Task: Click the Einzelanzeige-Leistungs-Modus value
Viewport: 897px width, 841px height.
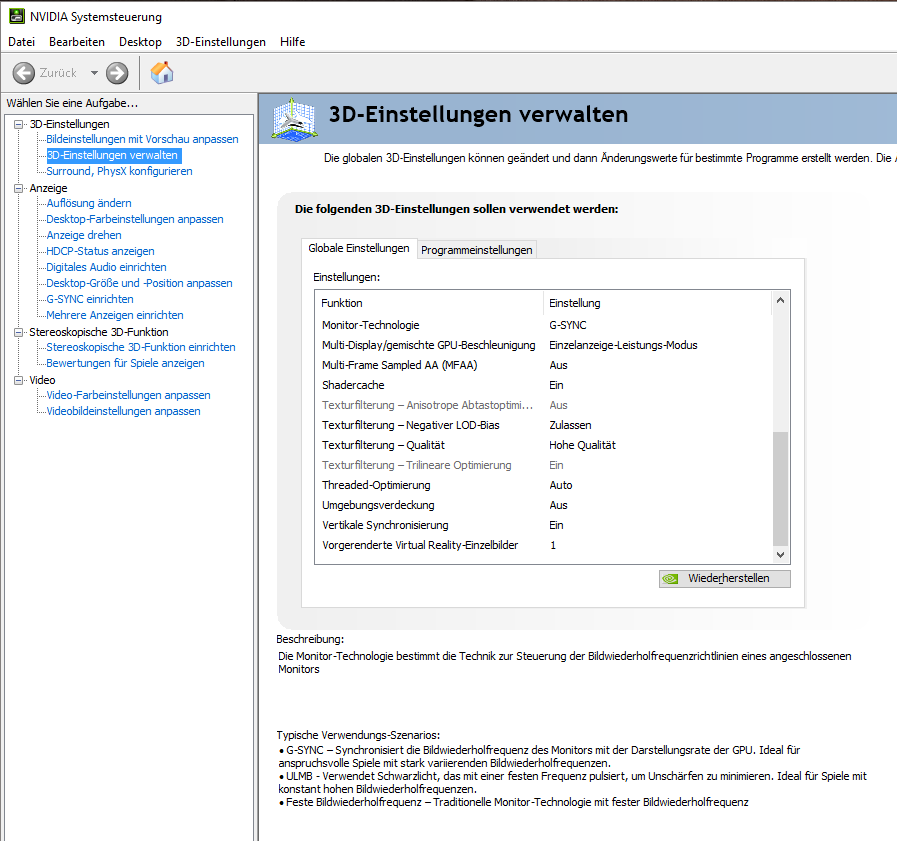Action: coord(624,345)
